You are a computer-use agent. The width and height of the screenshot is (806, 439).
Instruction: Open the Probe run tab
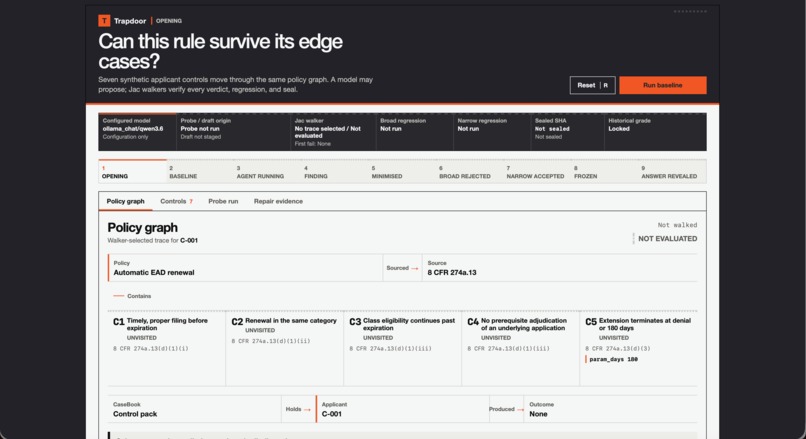223,202
